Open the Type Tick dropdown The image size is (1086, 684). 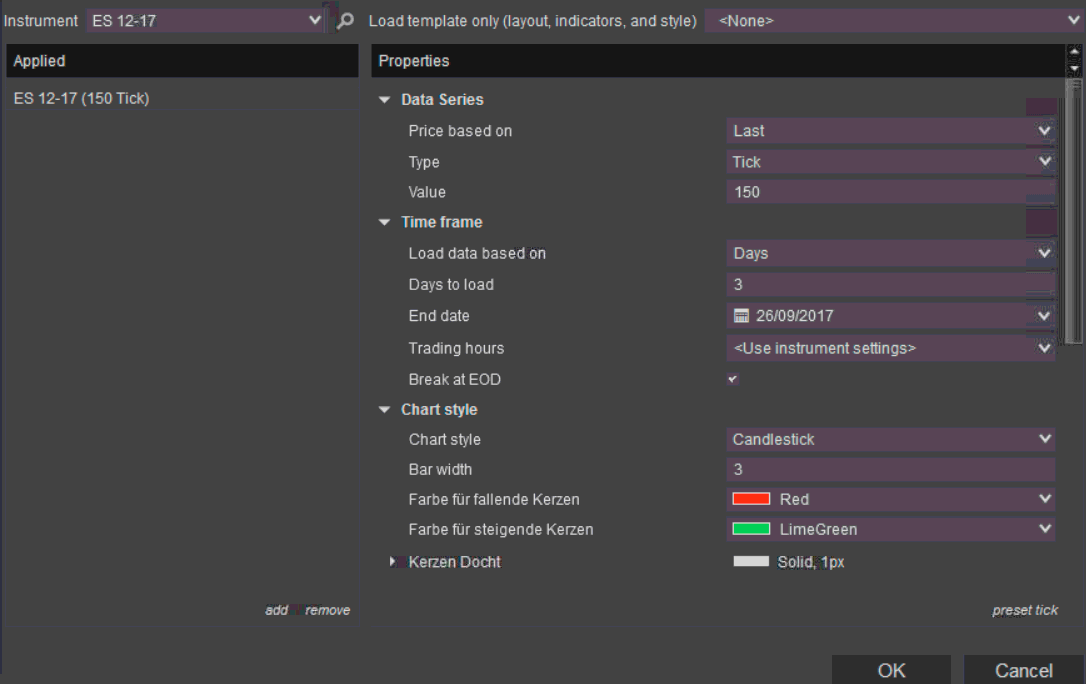1045,162
